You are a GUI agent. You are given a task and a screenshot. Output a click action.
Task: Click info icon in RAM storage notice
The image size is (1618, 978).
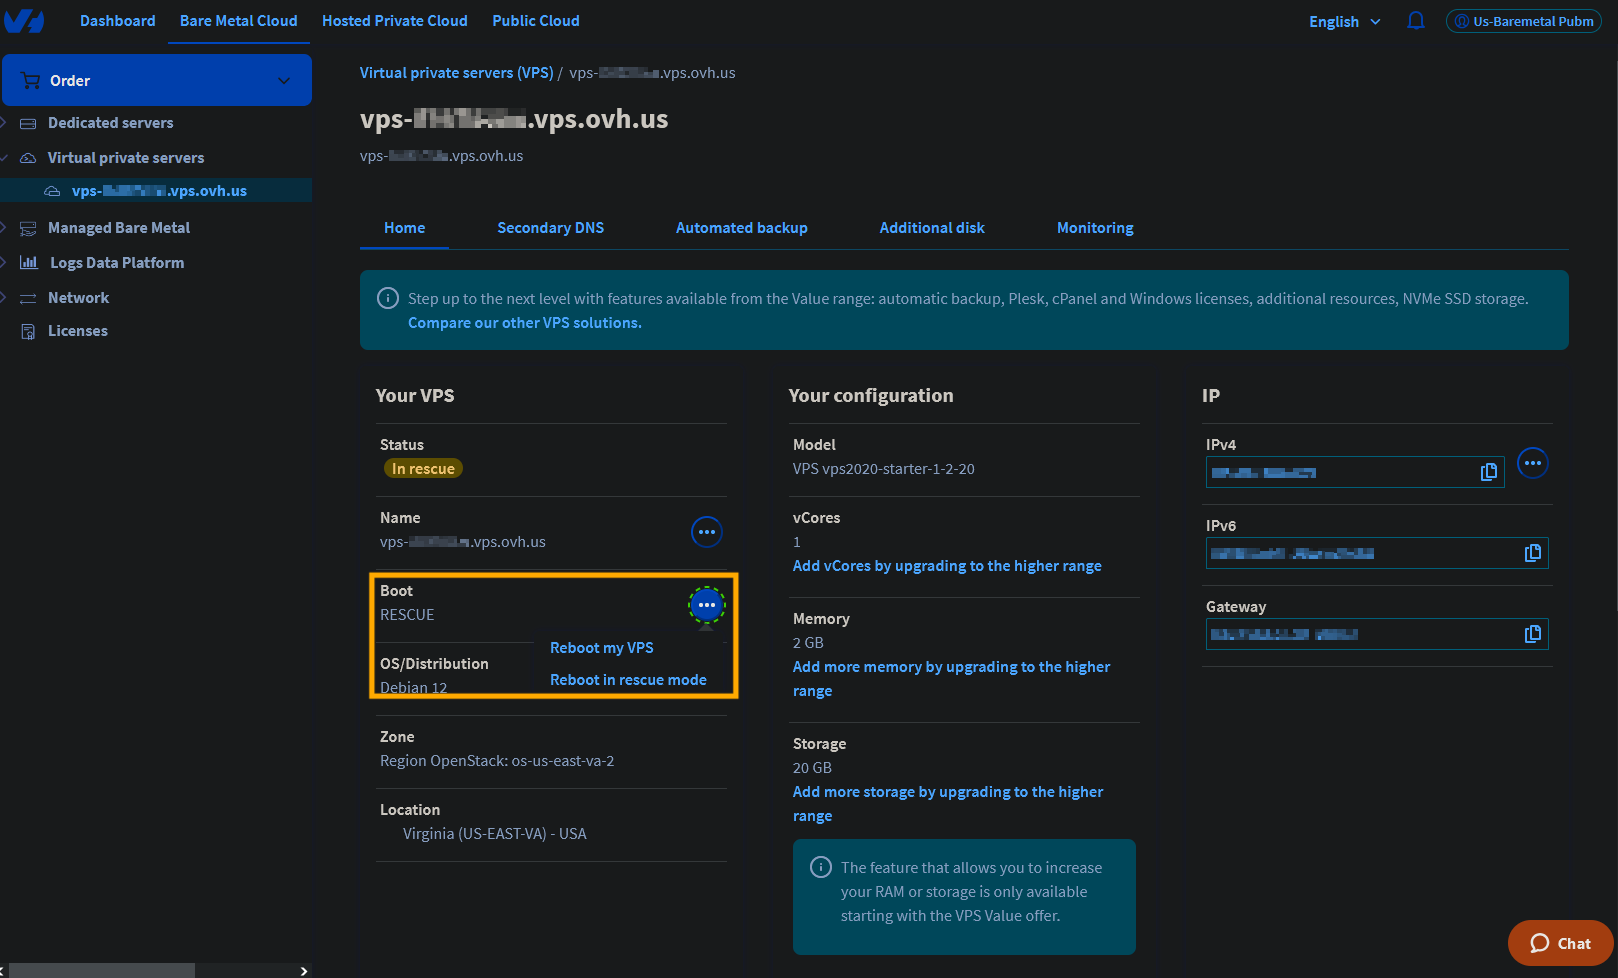point(821,867)
